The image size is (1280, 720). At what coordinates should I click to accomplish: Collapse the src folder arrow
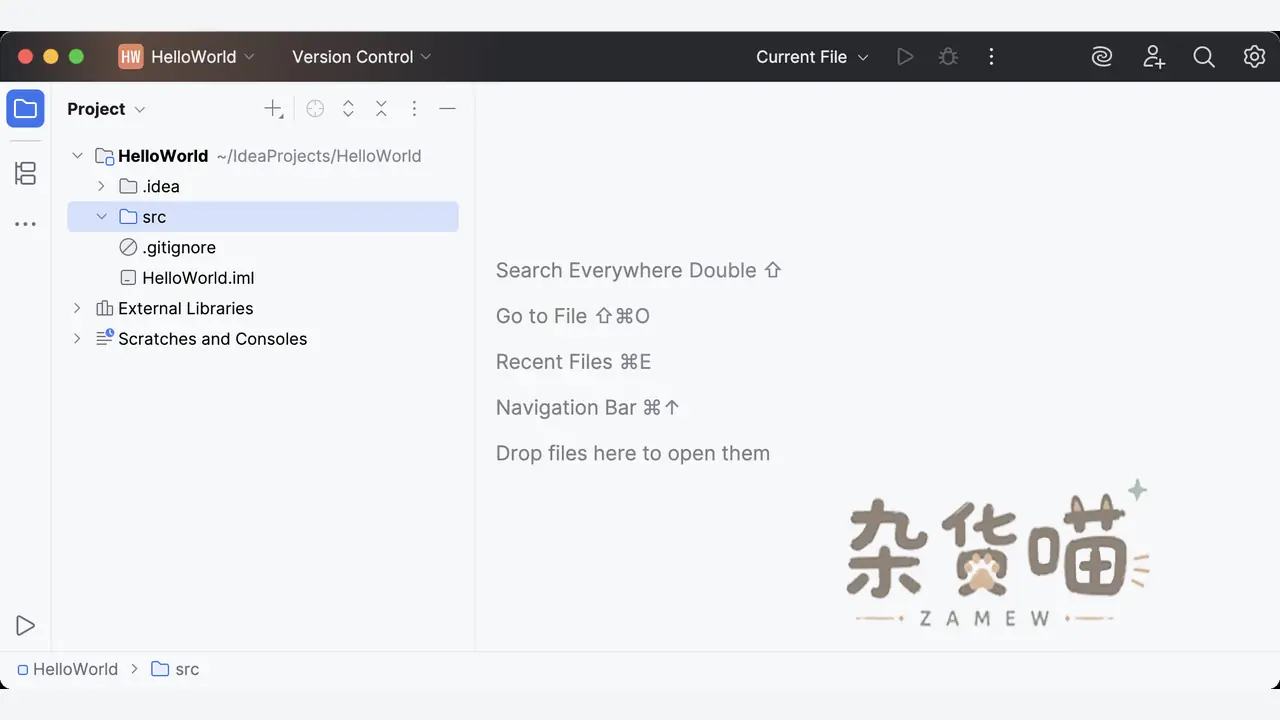[x=101, y=217]
